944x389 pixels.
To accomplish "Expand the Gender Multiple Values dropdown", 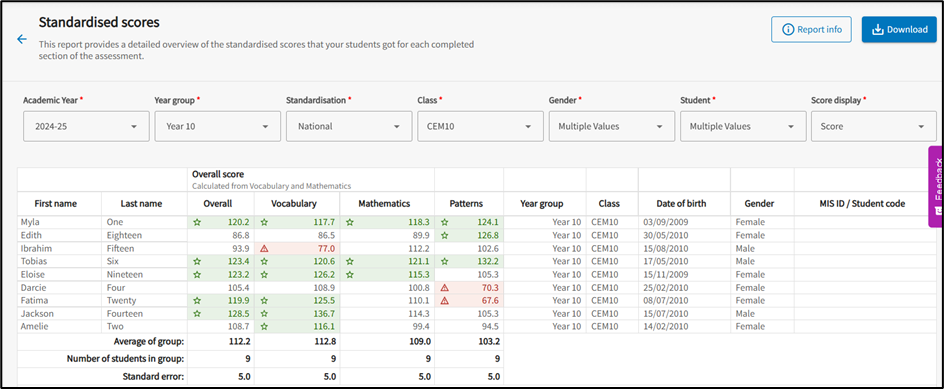I will coord(612,126).
